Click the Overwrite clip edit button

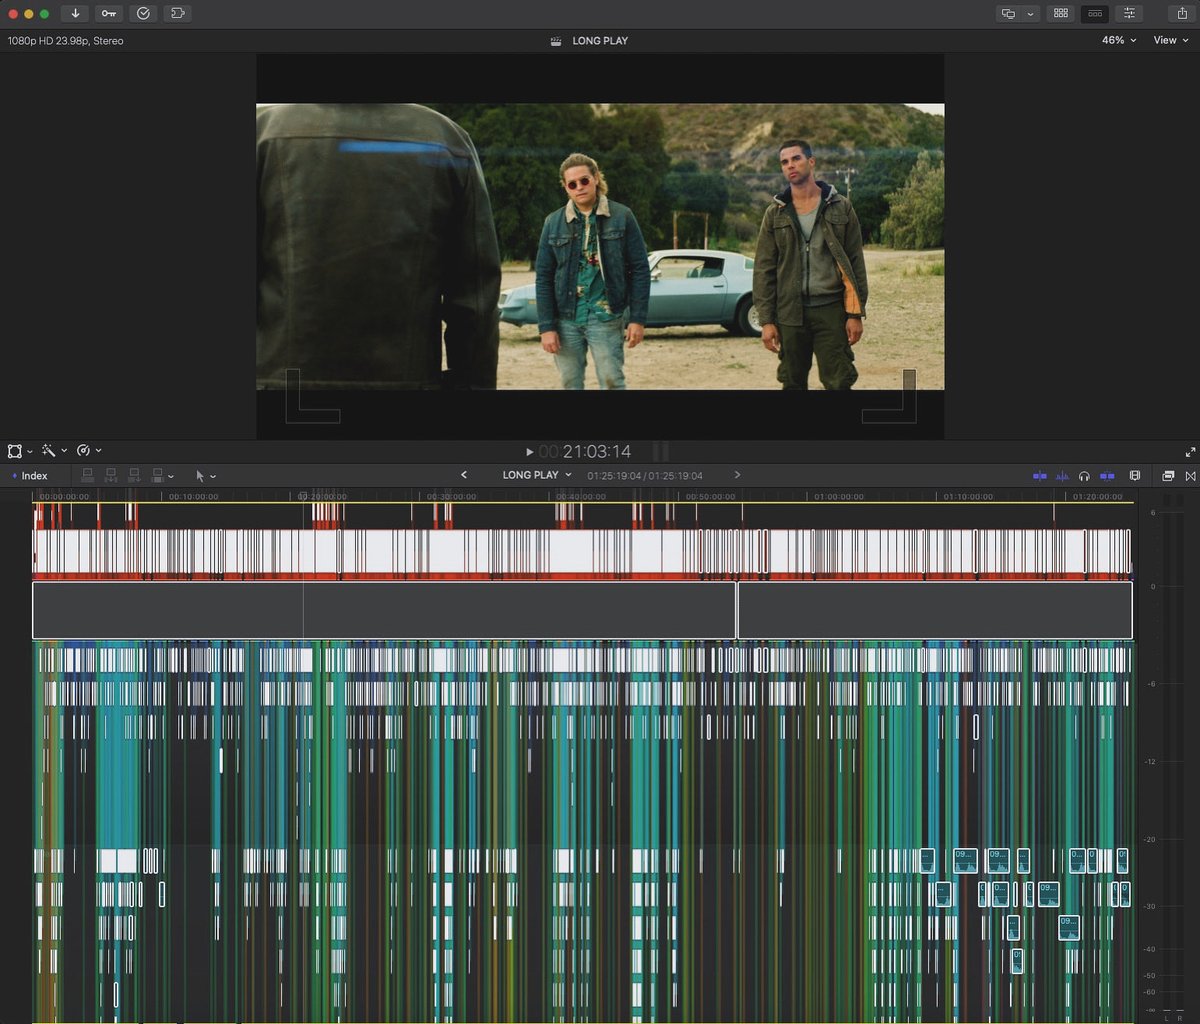[157, 476]
